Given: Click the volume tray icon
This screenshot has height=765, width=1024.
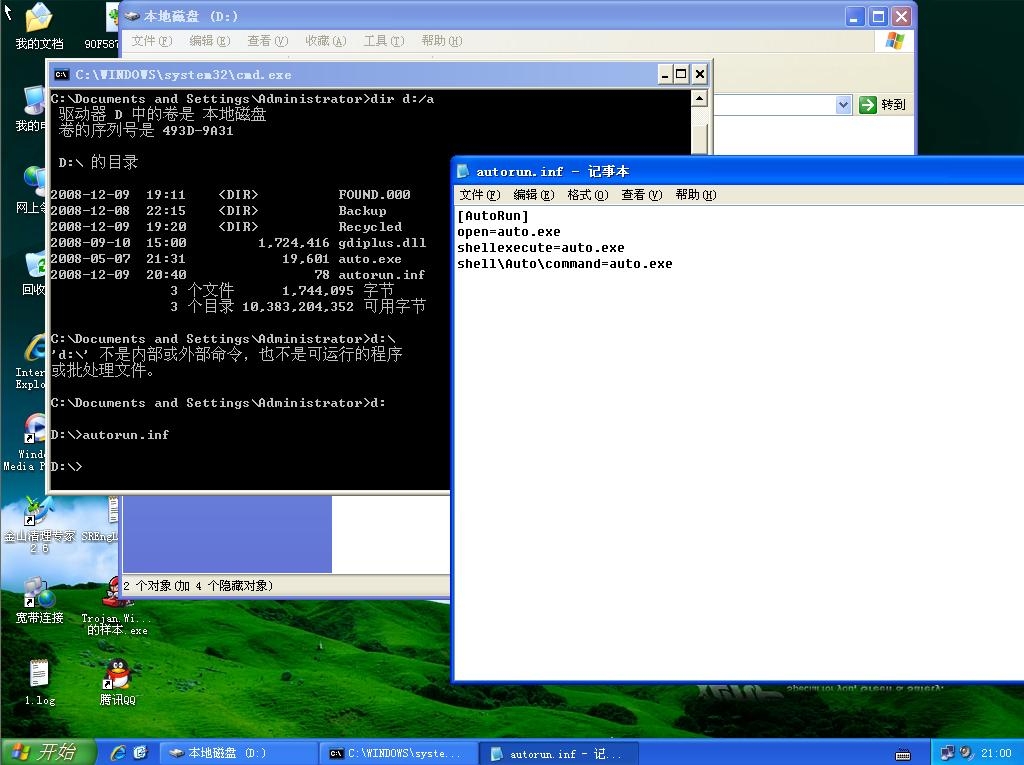Looking at the screenshot, I should point(966,753).
